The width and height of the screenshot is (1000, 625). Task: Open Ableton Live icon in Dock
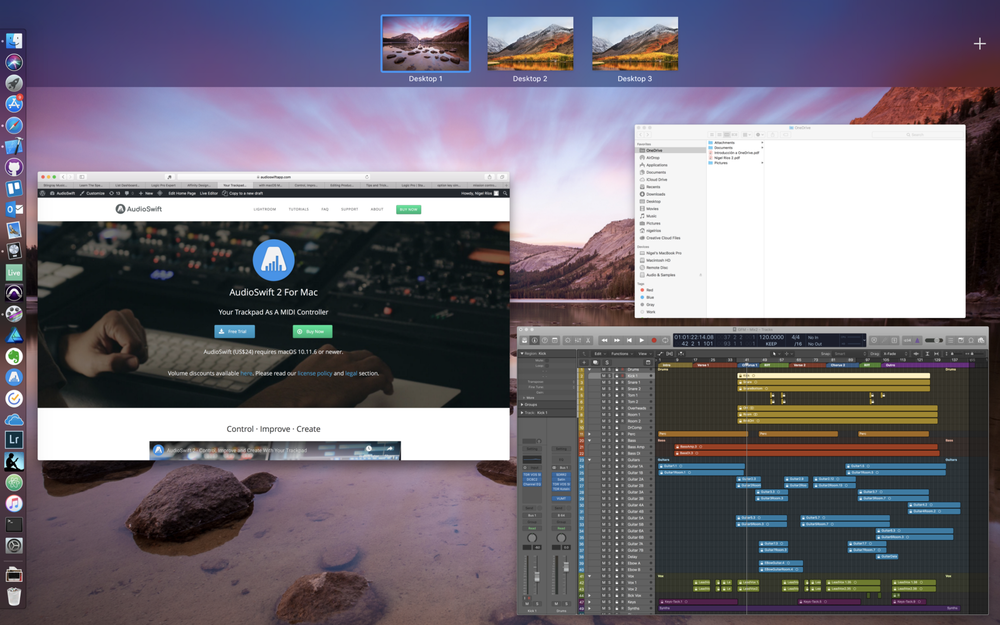[14, 272]
